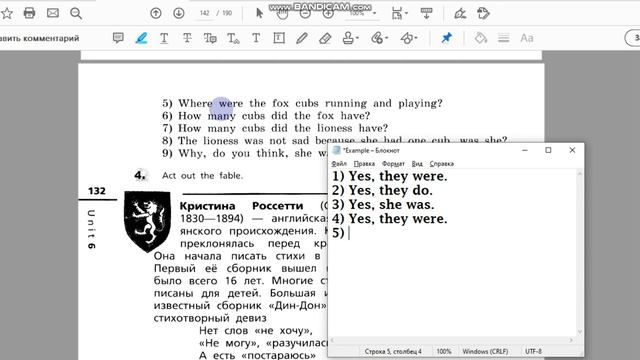The height and width of the screenshot is (360, 640).
Task: Click the zoom in plus icon
Action: tap(328, 14)
